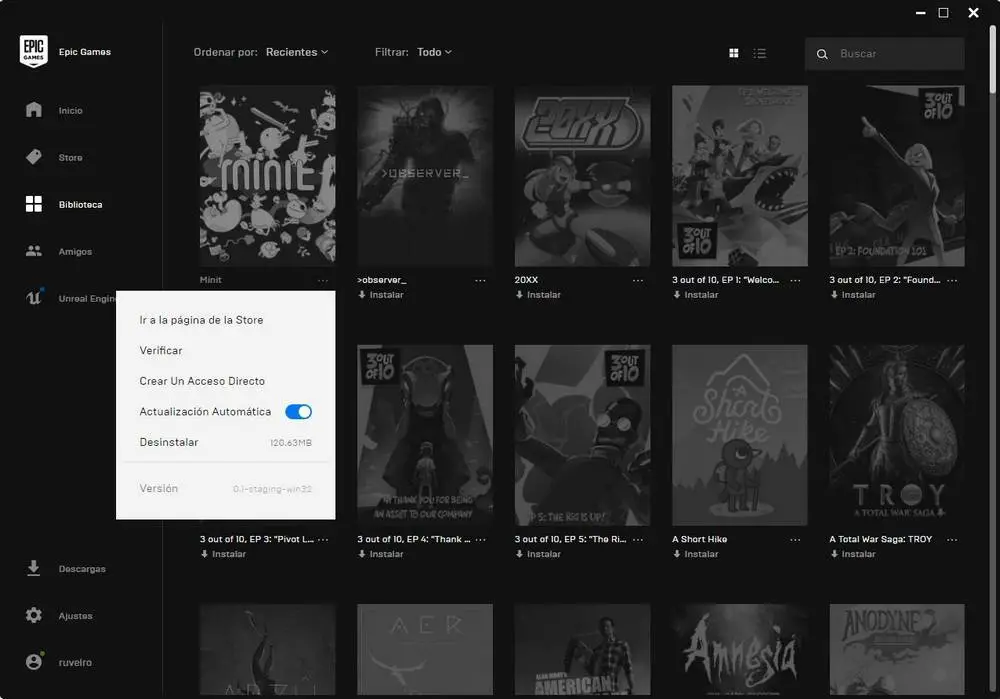This screenshot has width=1000, height=699.
Task: Choose Ir a la página de la Store
Action: point(201,320)
